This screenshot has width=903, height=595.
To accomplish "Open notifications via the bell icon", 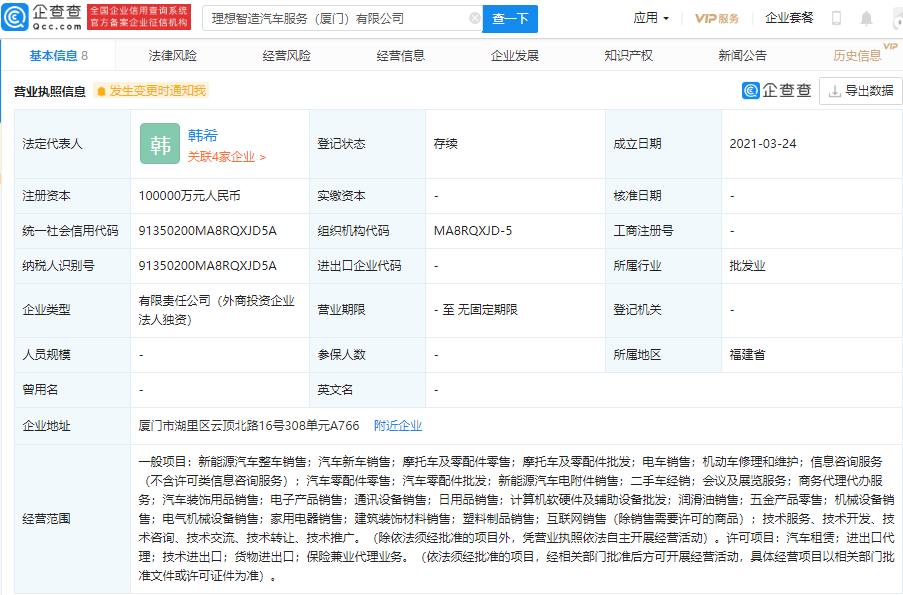I will [x=866, y=18].
